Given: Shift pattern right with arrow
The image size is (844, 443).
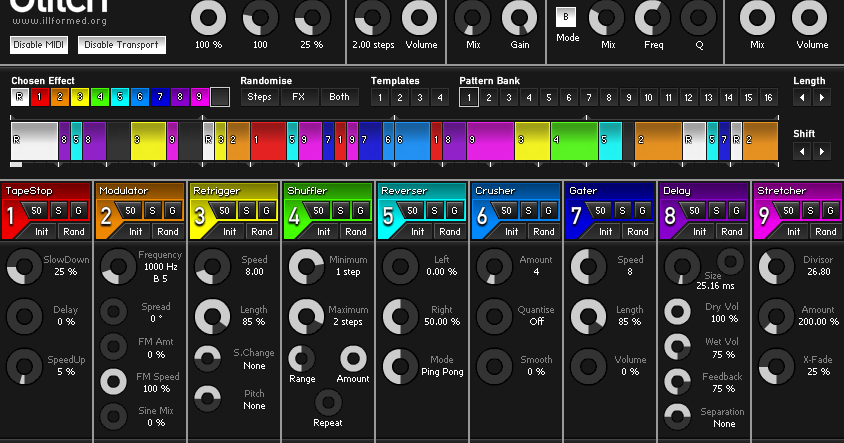Looking at the screenshot, I should click(822, 151).
